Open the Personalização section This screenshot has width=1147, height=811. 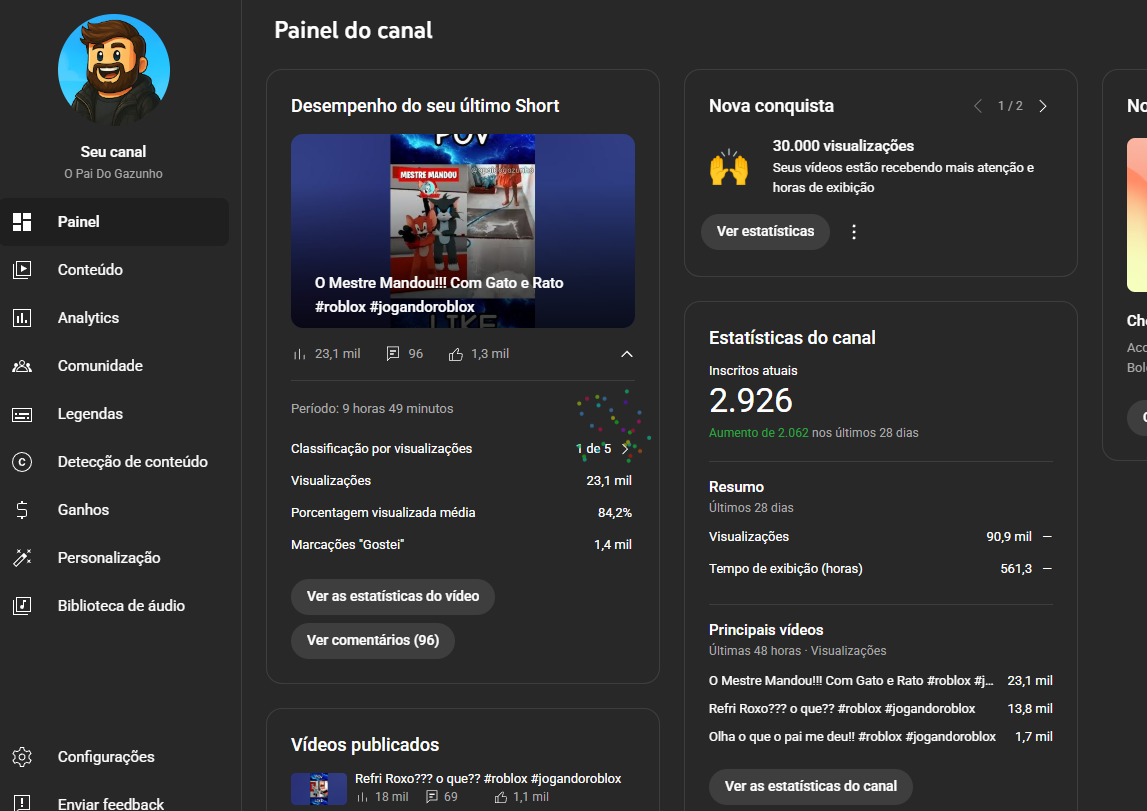click(x=114, y=558)
